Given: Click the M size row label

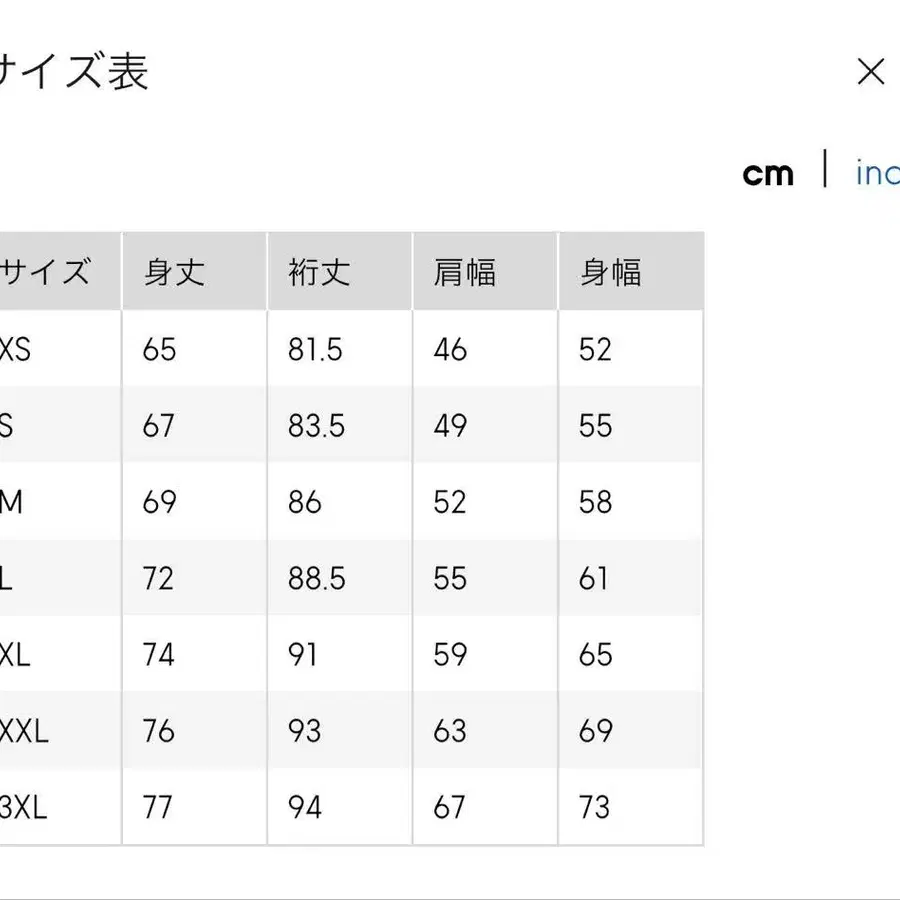Looking at the screenshot, I should coord(12,502).
